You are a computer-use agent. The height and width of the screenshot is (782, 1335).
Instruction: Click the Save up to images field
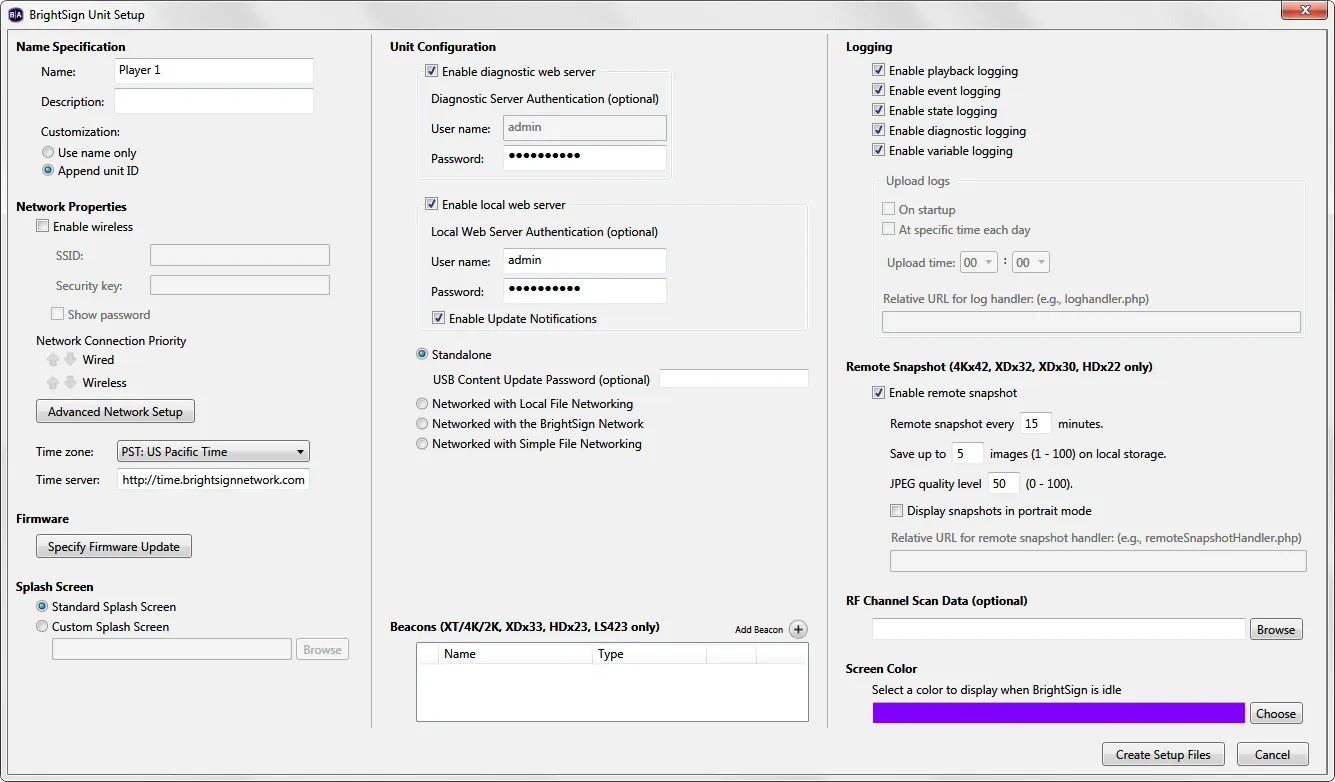[968, 454]
